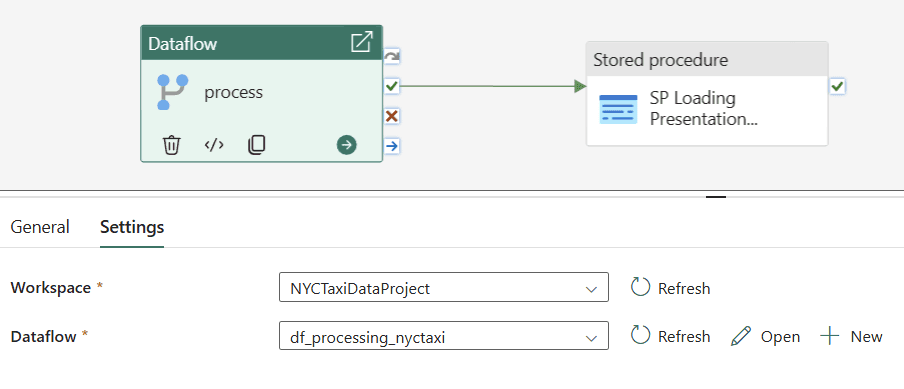Screen dimensions: 904x389
Task: Click the process activity name
Action: (x=233, y=92)
